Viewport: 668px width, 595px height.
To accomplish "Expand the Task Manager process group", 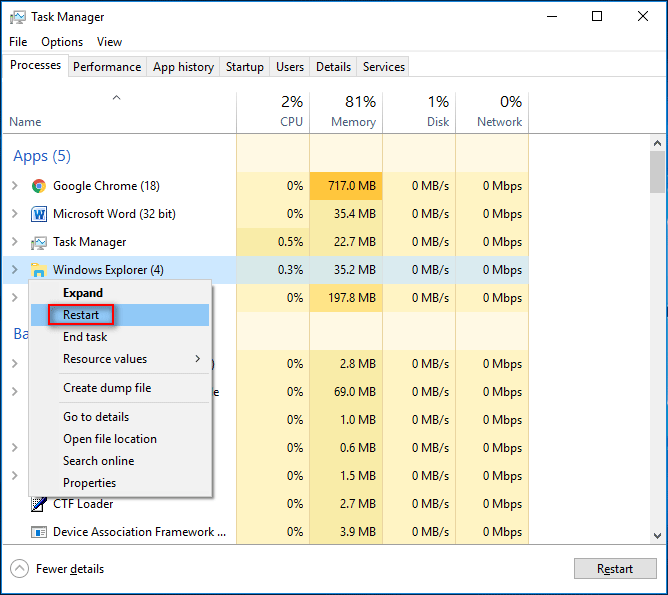I will point(15,242).
